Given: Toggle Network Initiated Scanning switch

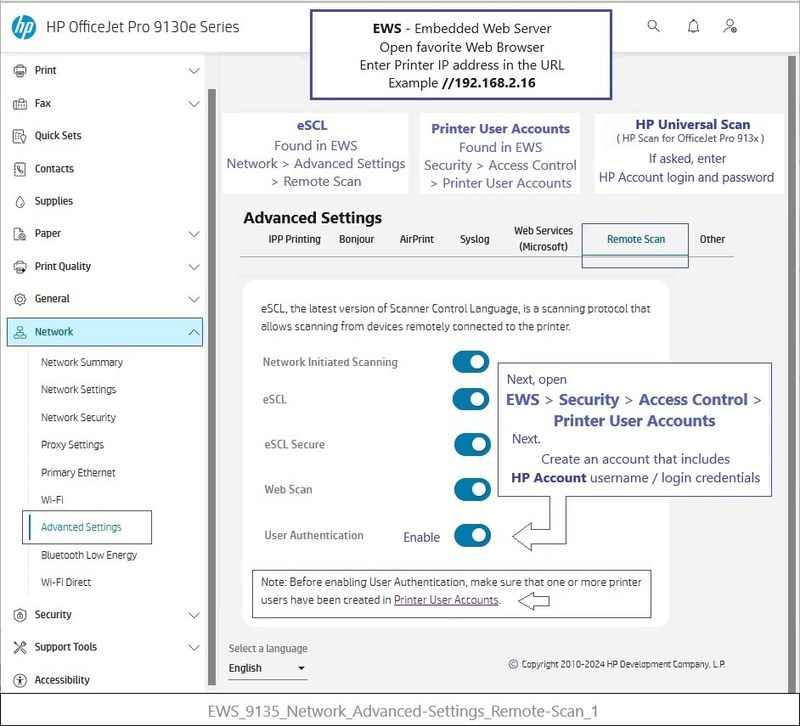Looking at the screenshot, I should tap(471, 362).
